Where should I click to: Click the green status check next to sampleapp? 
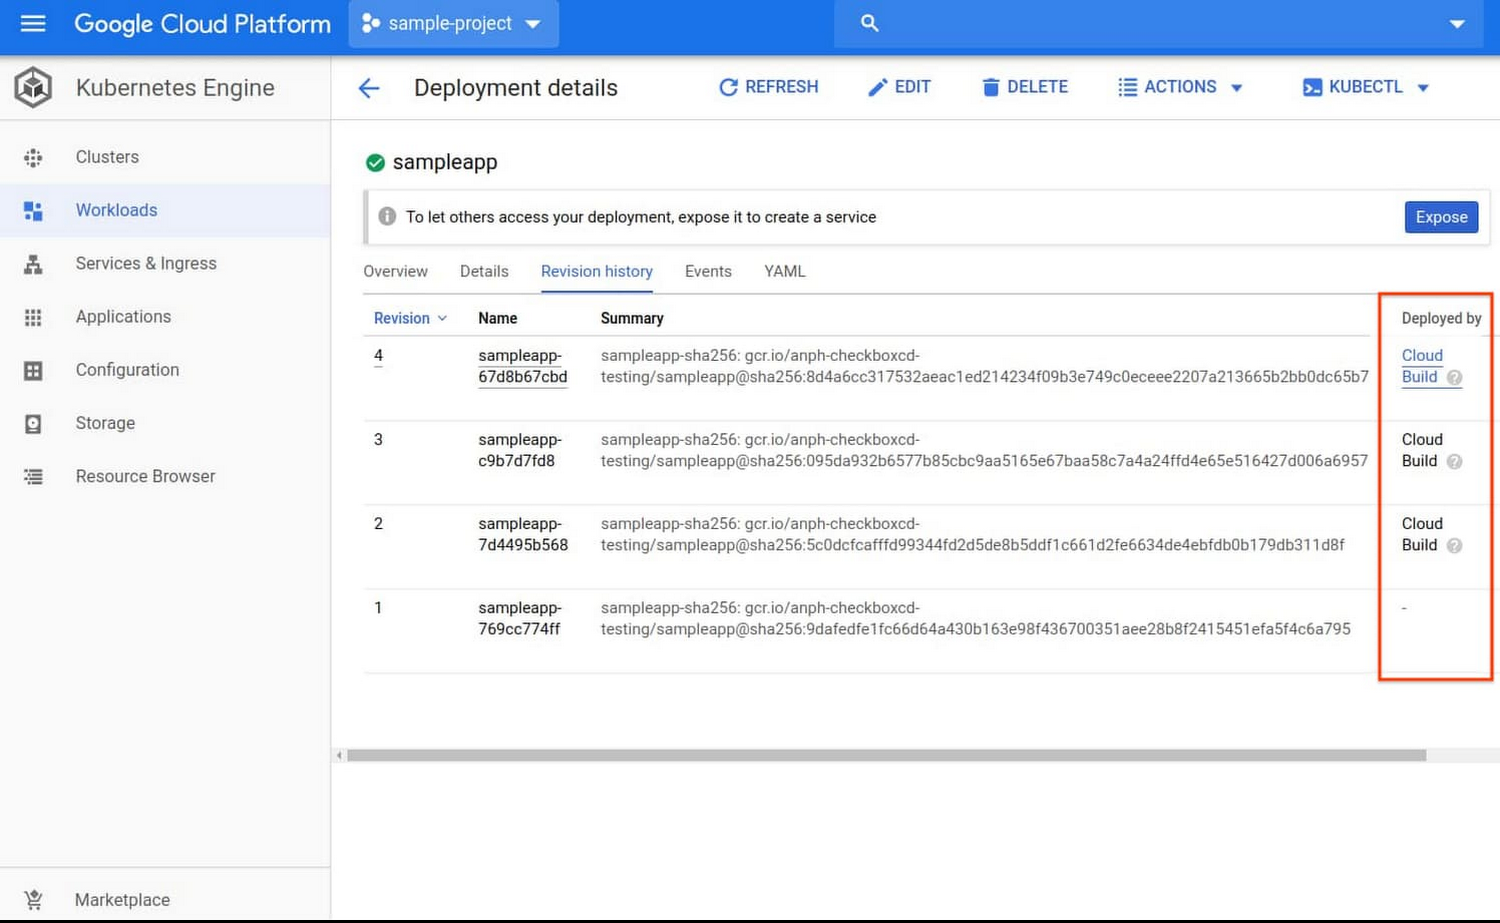coord(375,162)
